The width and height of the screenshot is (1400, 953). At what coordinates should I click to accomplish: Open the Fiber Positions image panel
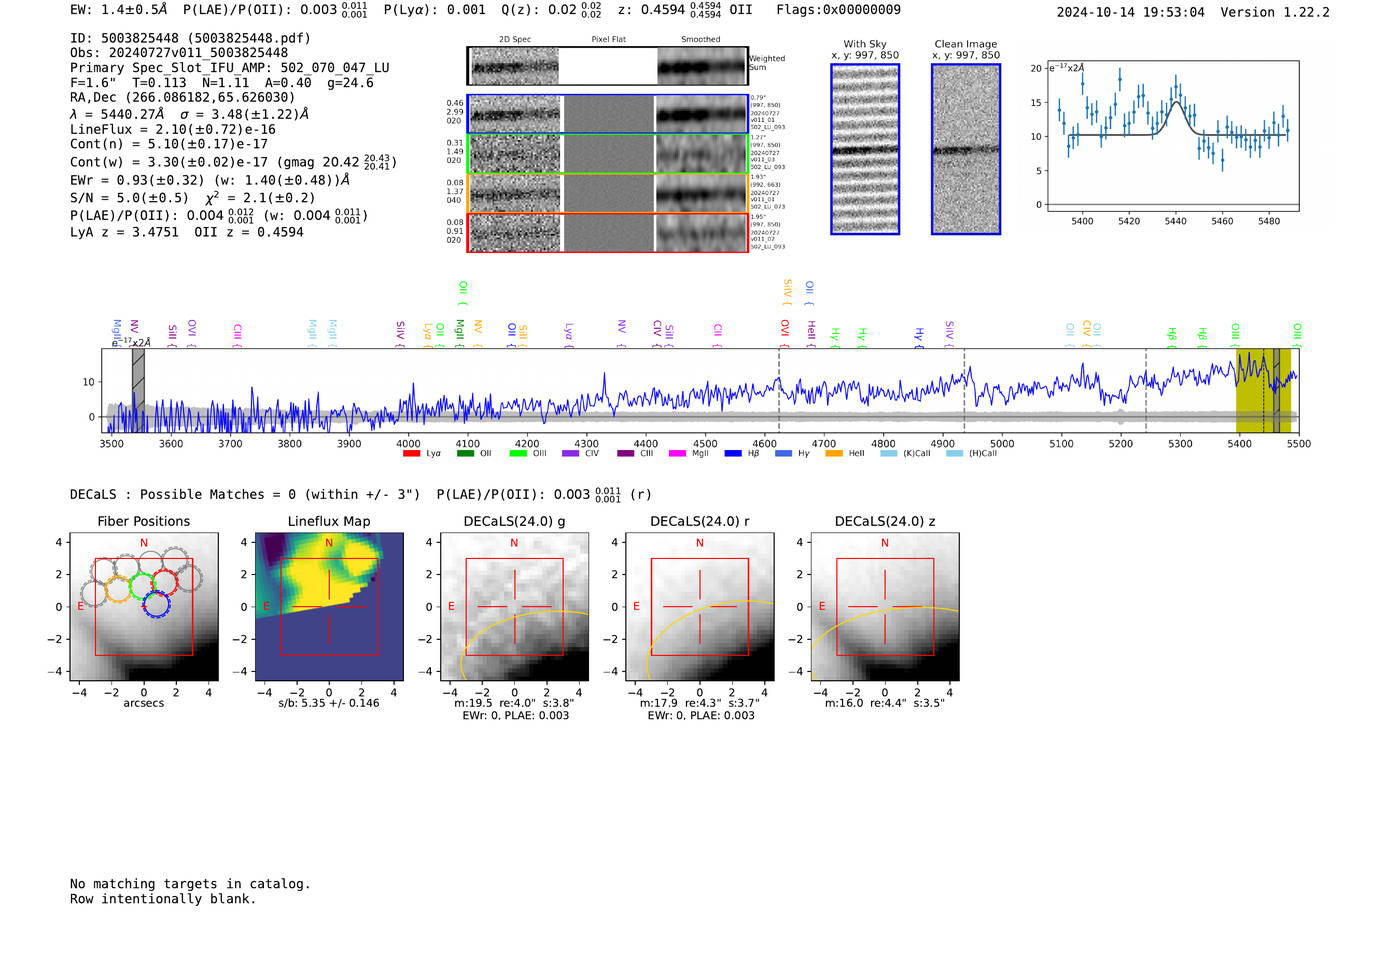[144, 607]
